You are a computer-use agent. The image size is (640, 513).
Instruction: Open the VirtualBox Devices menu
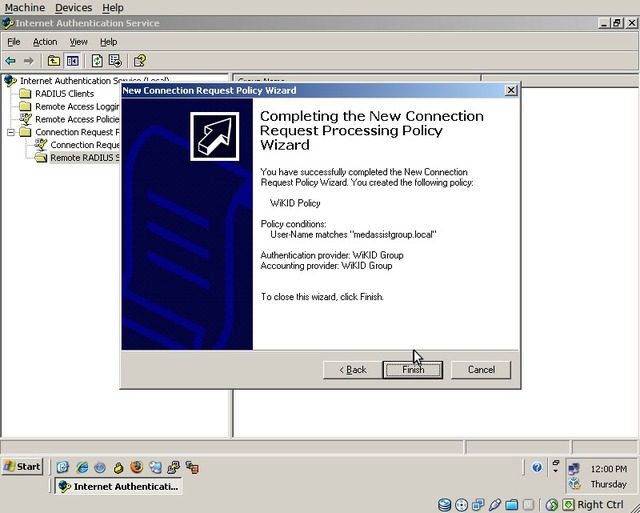tap(73, 7)
